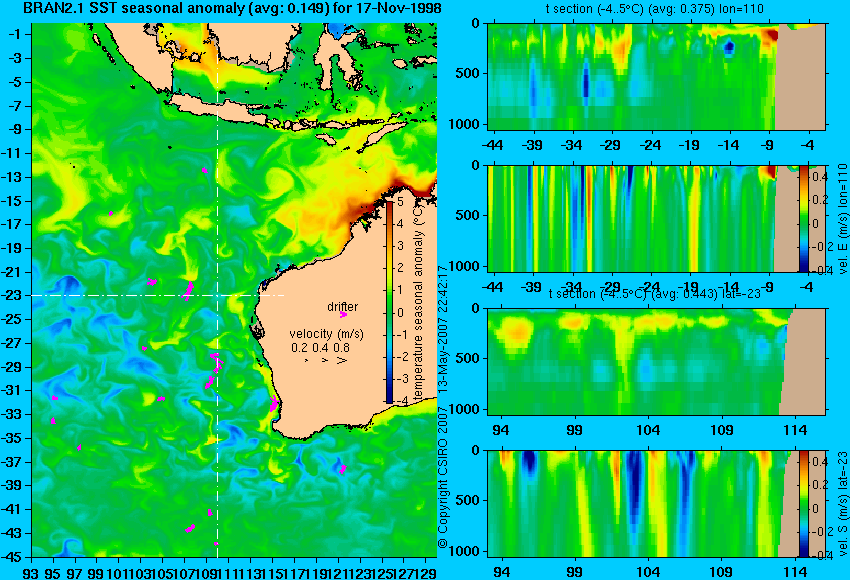Click the horizontal dashed lat=-23 section line
850x580 pixels.
click(x=158, y=295)
